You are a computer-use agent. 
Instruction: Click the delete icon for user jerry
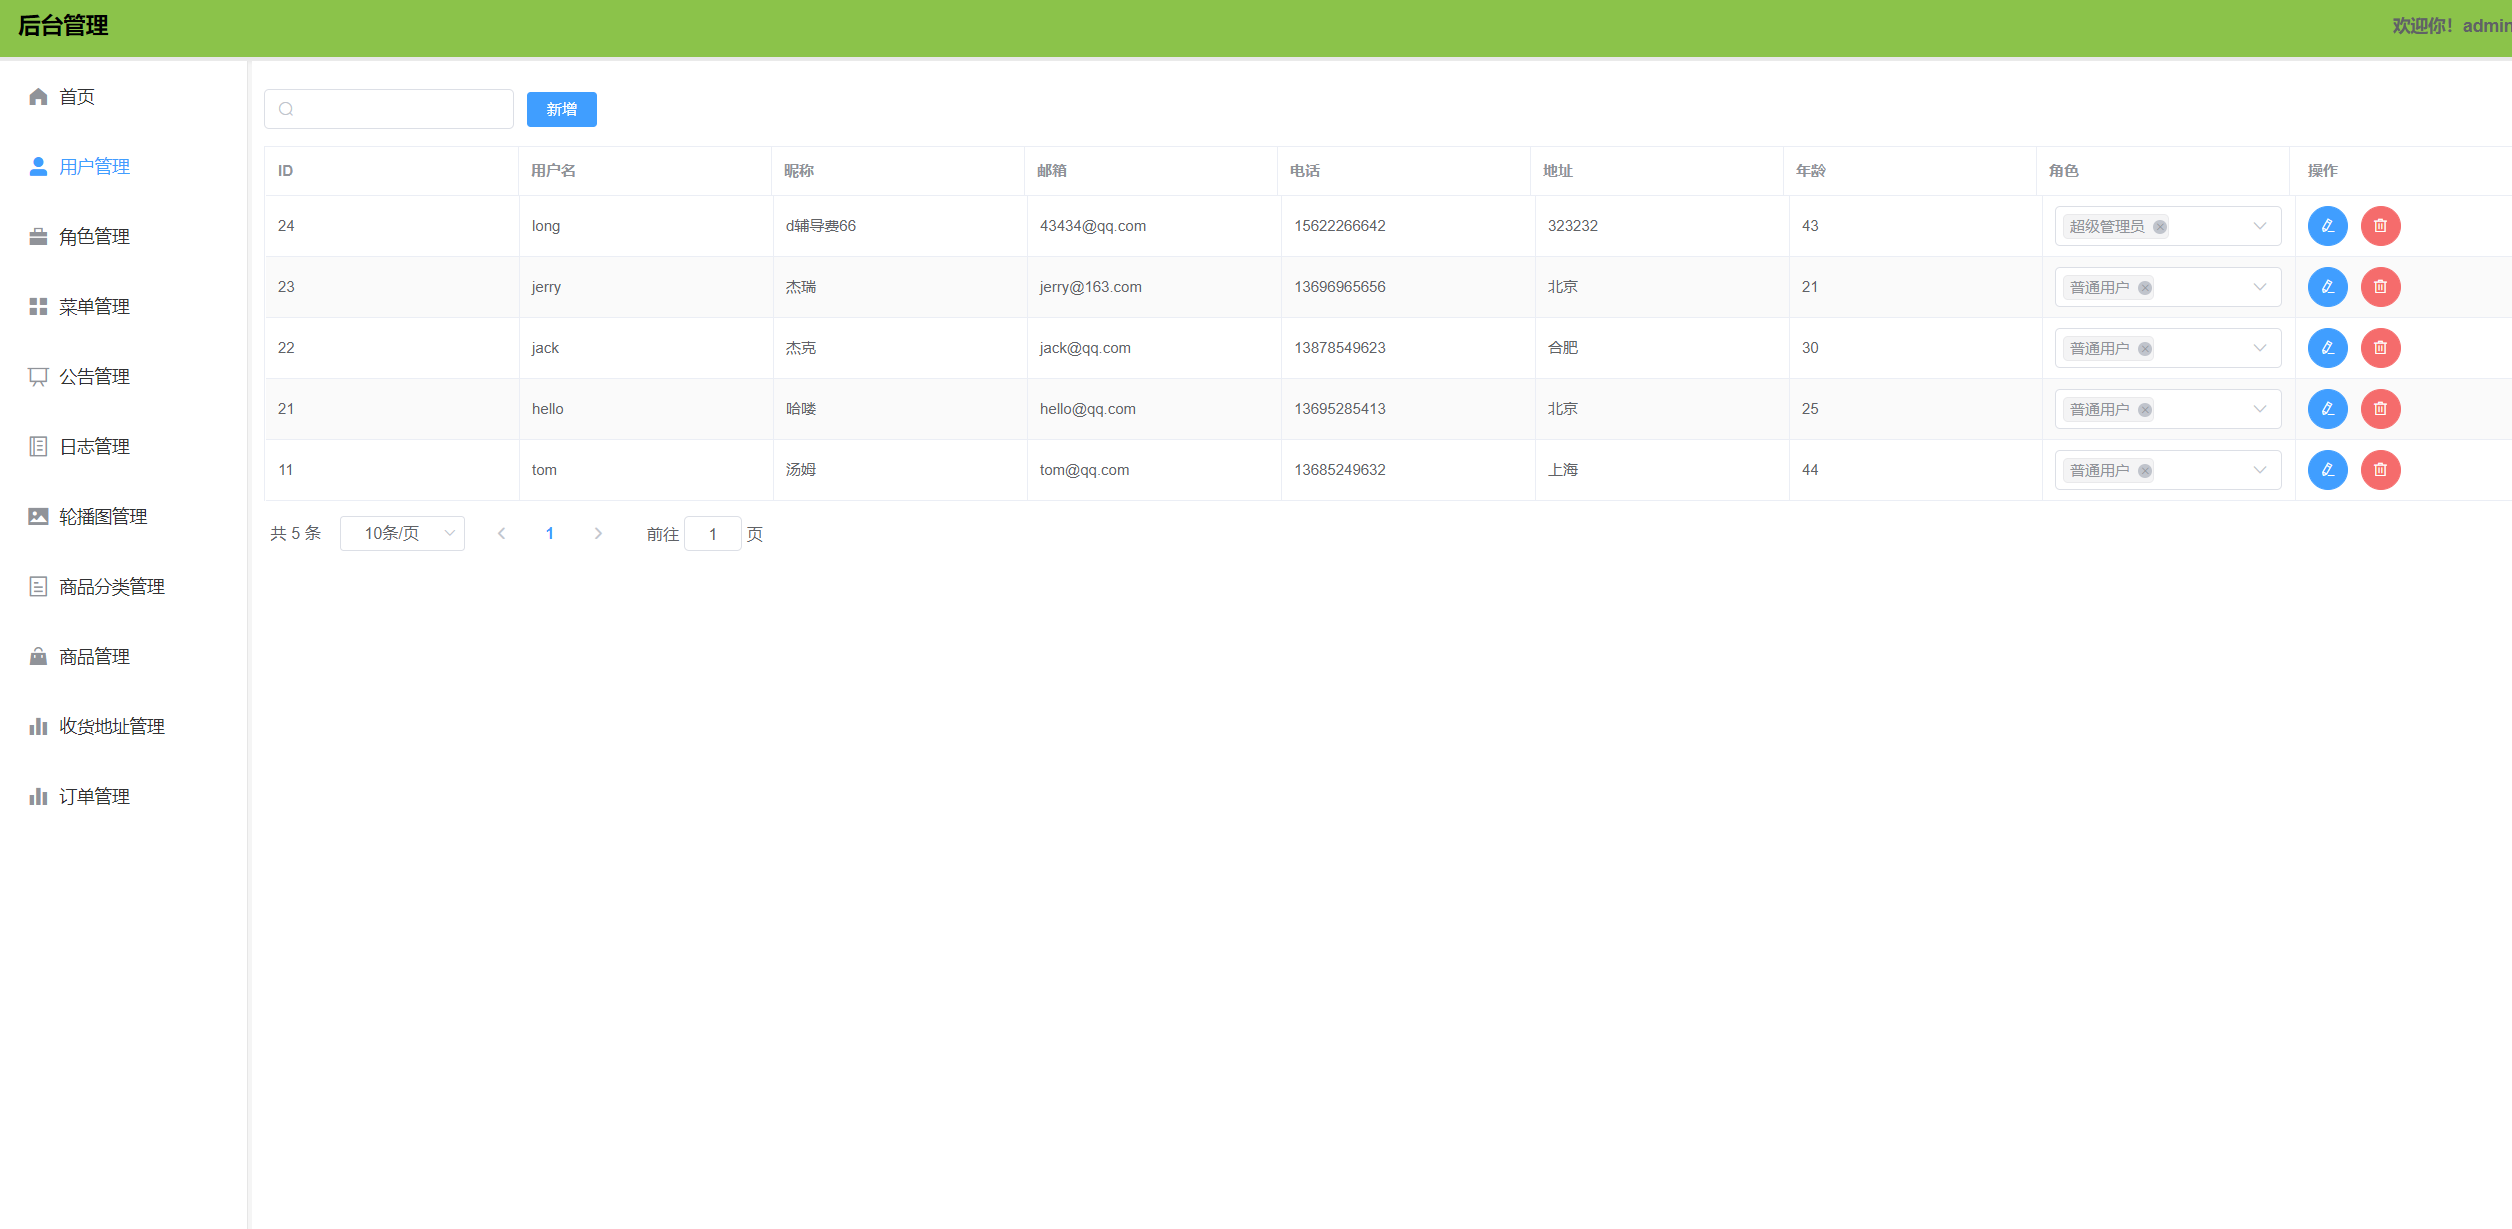tap(2380, 287)
